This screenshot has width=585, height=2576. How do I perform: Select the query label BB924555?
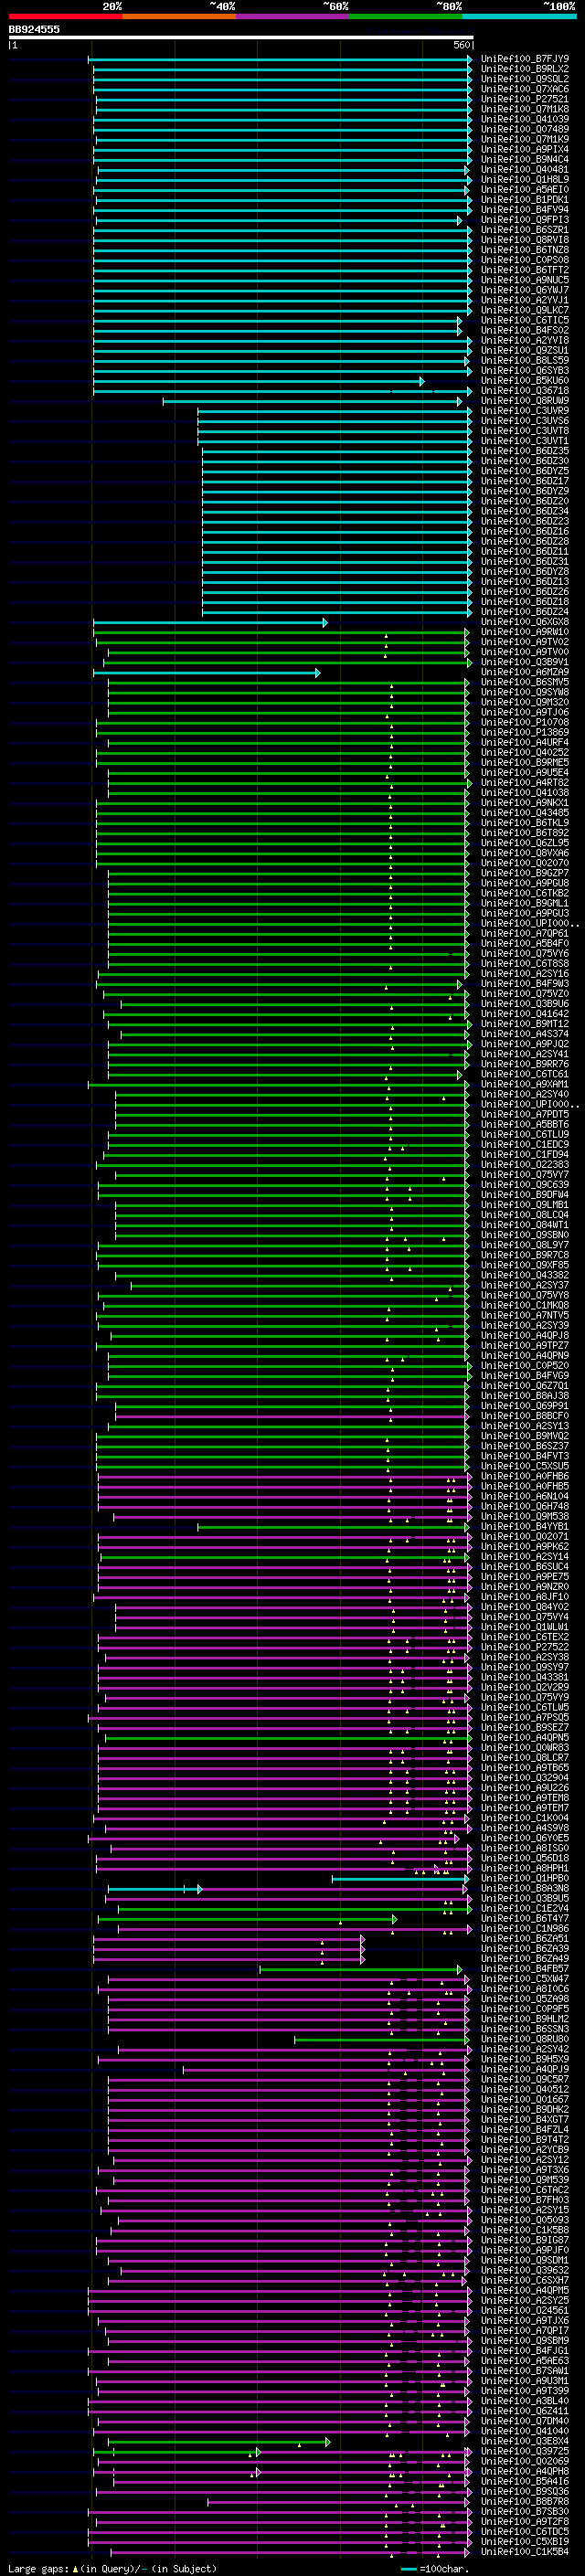pyautogui.click(x=34, y=30)
